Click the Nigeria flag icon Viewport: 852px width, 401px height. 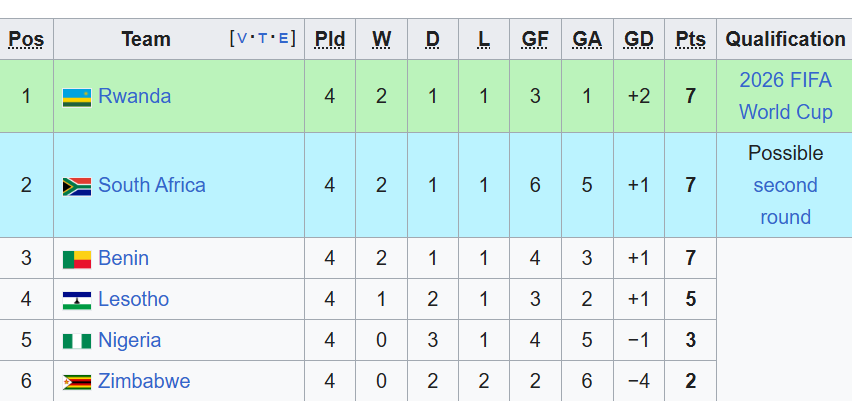[77, 341]
